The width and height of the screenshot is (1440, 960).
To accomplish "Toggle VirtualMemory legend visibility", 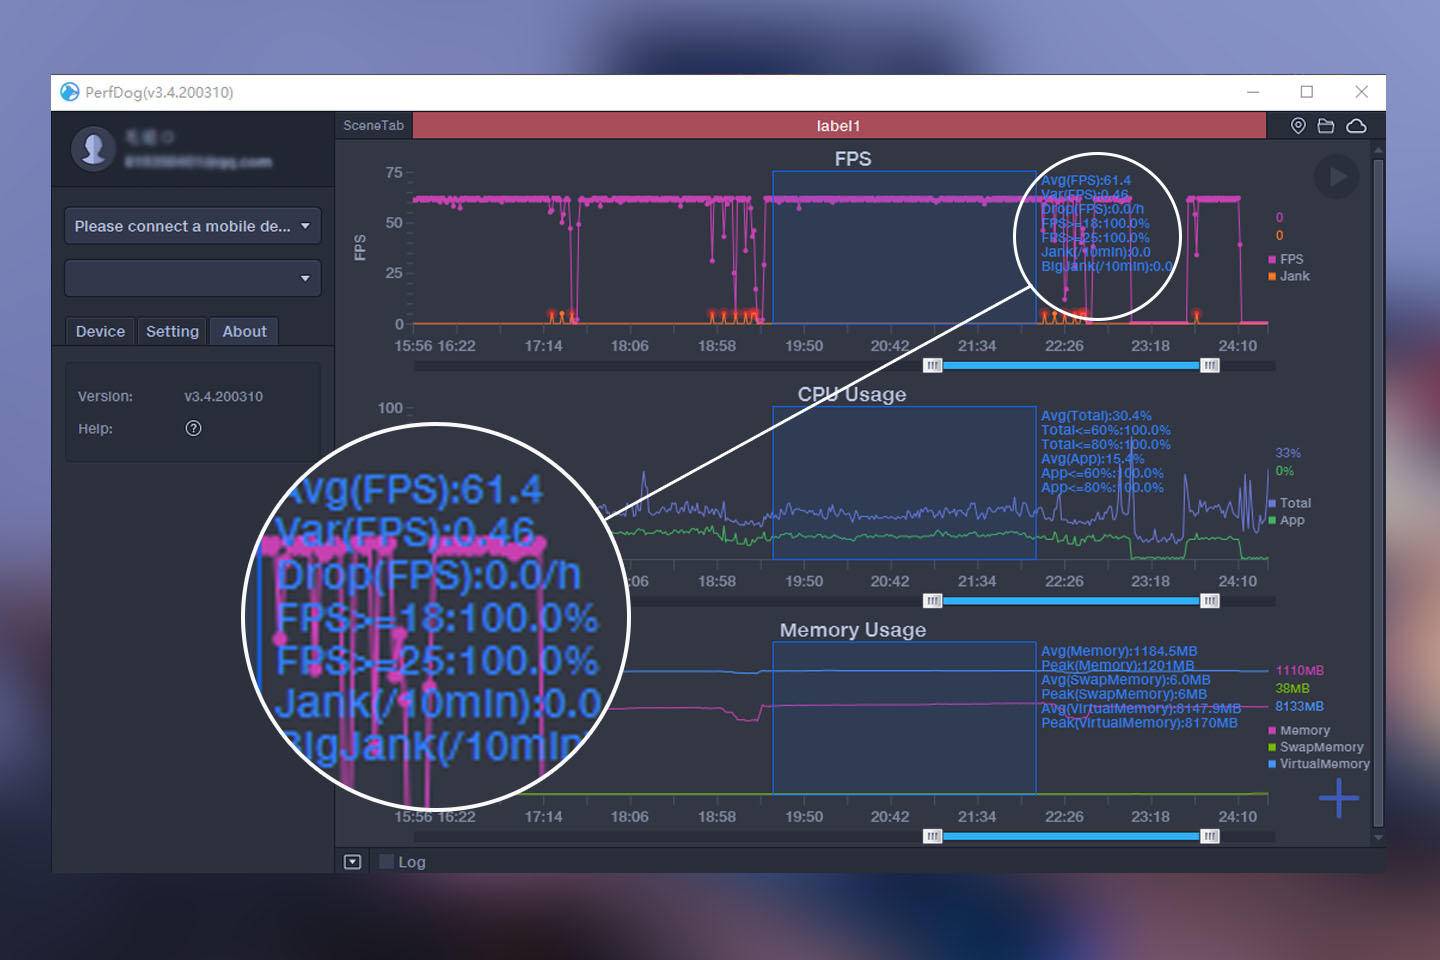I will pos(1318,764).
